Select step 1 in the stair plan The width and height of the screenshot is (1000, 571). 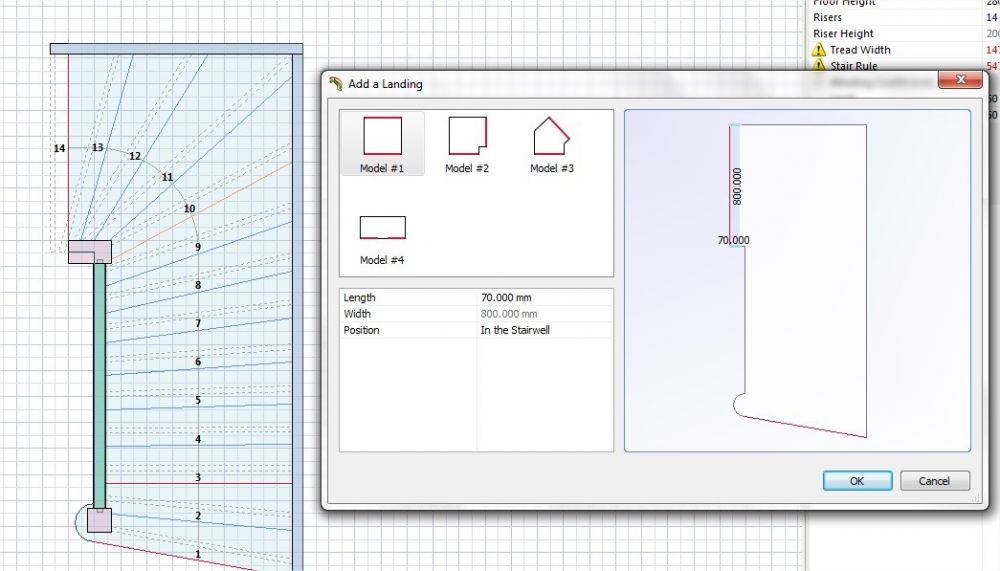point(198,554)
